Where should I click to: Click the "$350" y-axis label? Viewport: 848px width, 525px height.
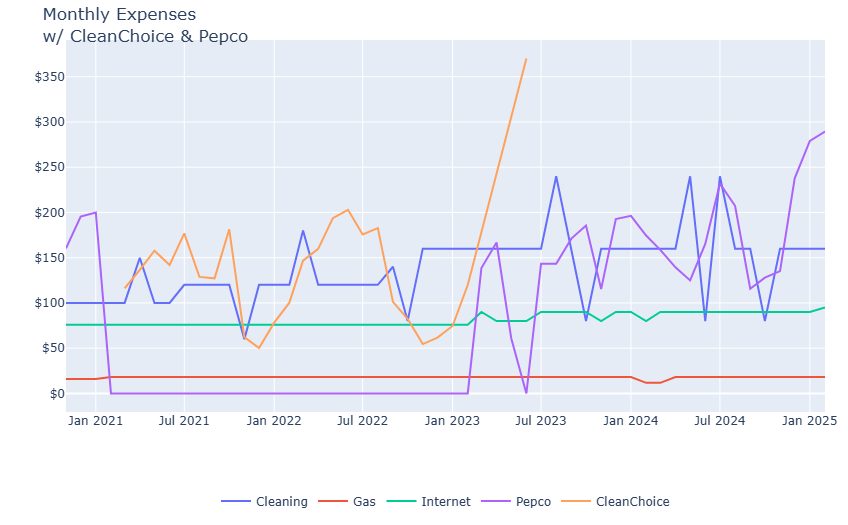tap(48, 77)
